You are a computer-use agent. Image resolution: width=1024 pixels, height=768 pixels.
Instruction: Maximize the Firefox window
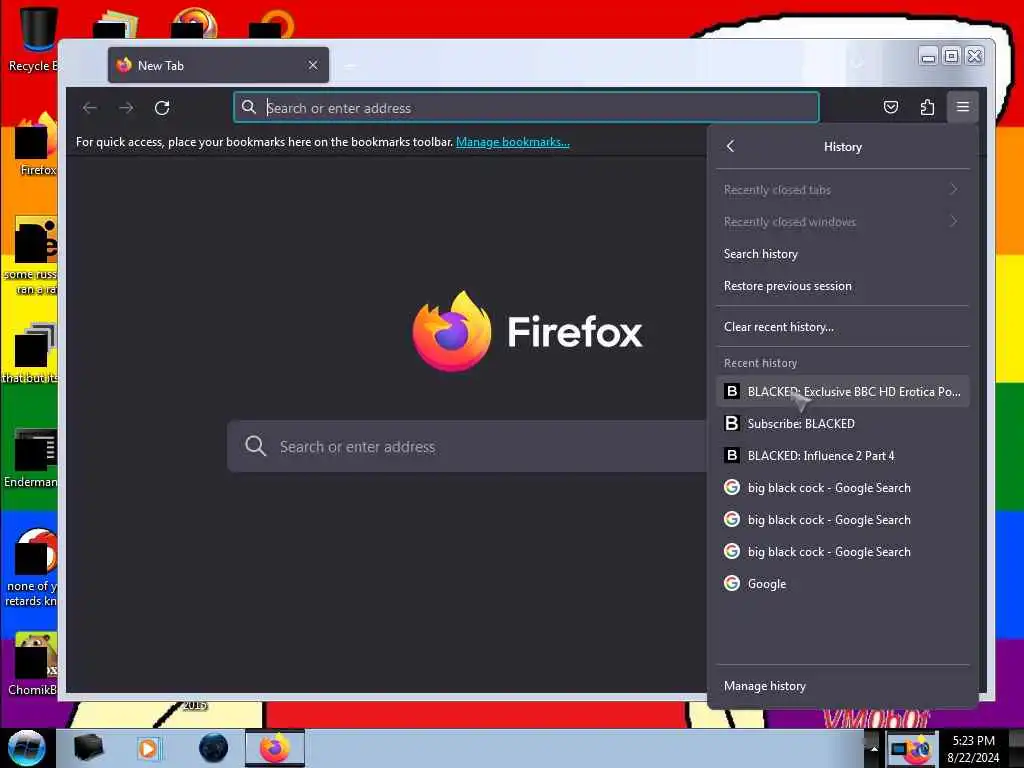(x=952, y=56)
